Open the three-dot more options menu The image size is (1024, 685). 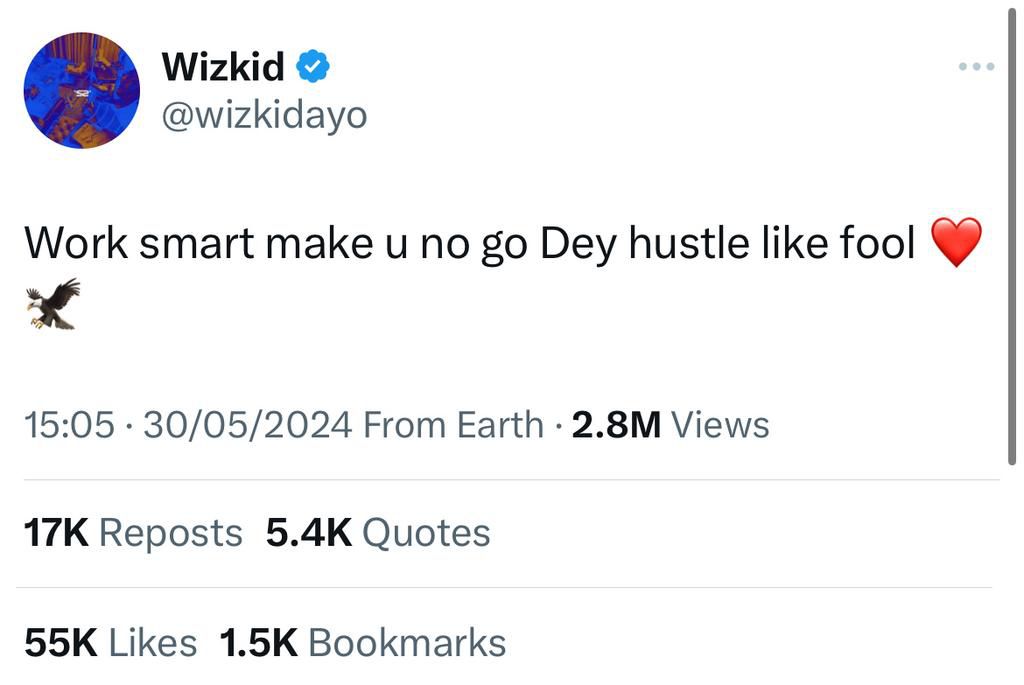(975, 64)
